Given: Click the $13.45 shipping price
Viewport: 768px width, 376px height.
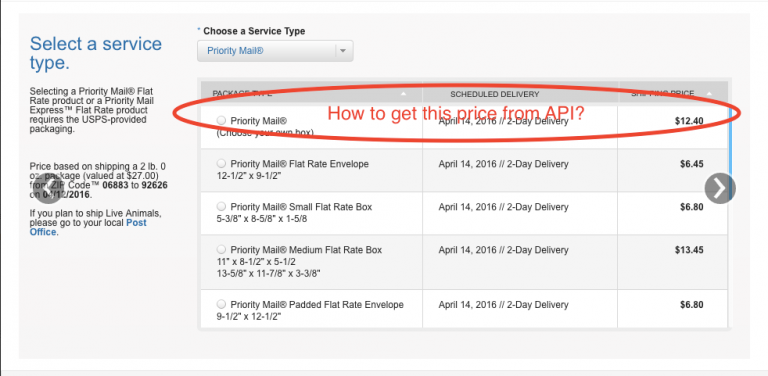Looking at the screenshot, I should 689,250.
